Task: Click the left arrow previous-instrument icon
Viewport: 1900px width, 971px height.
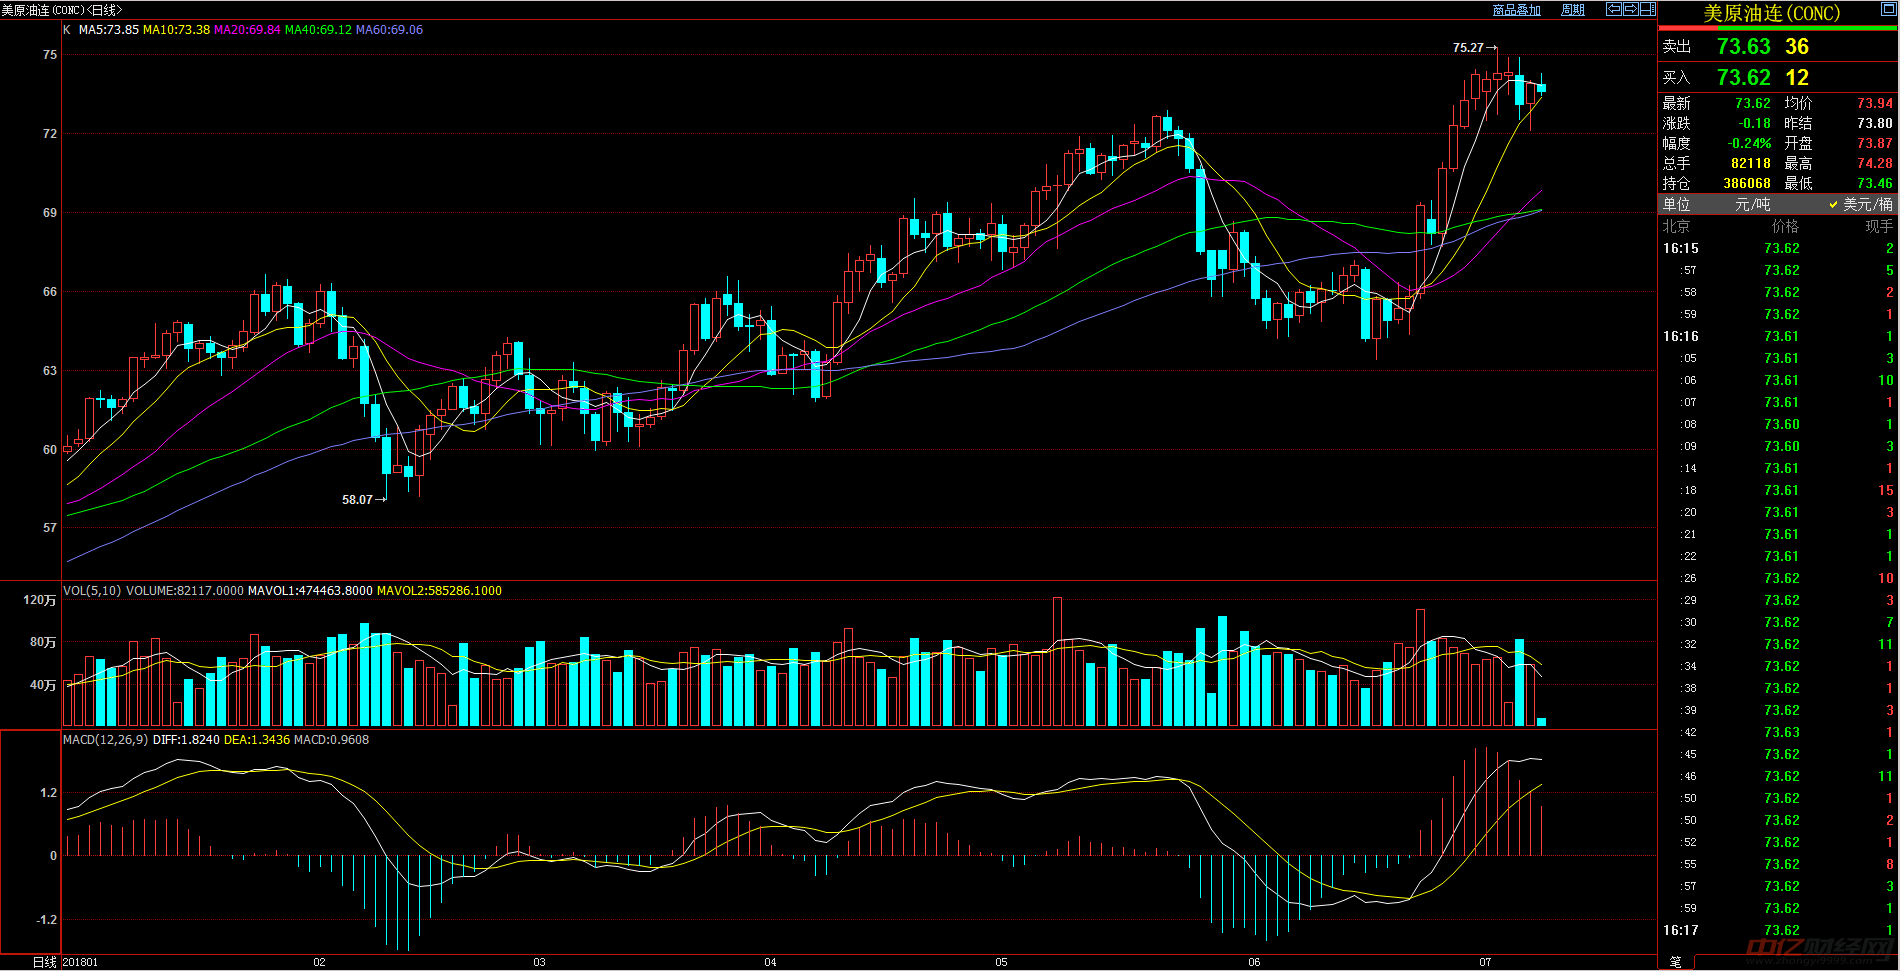Action: (1613, 9)
